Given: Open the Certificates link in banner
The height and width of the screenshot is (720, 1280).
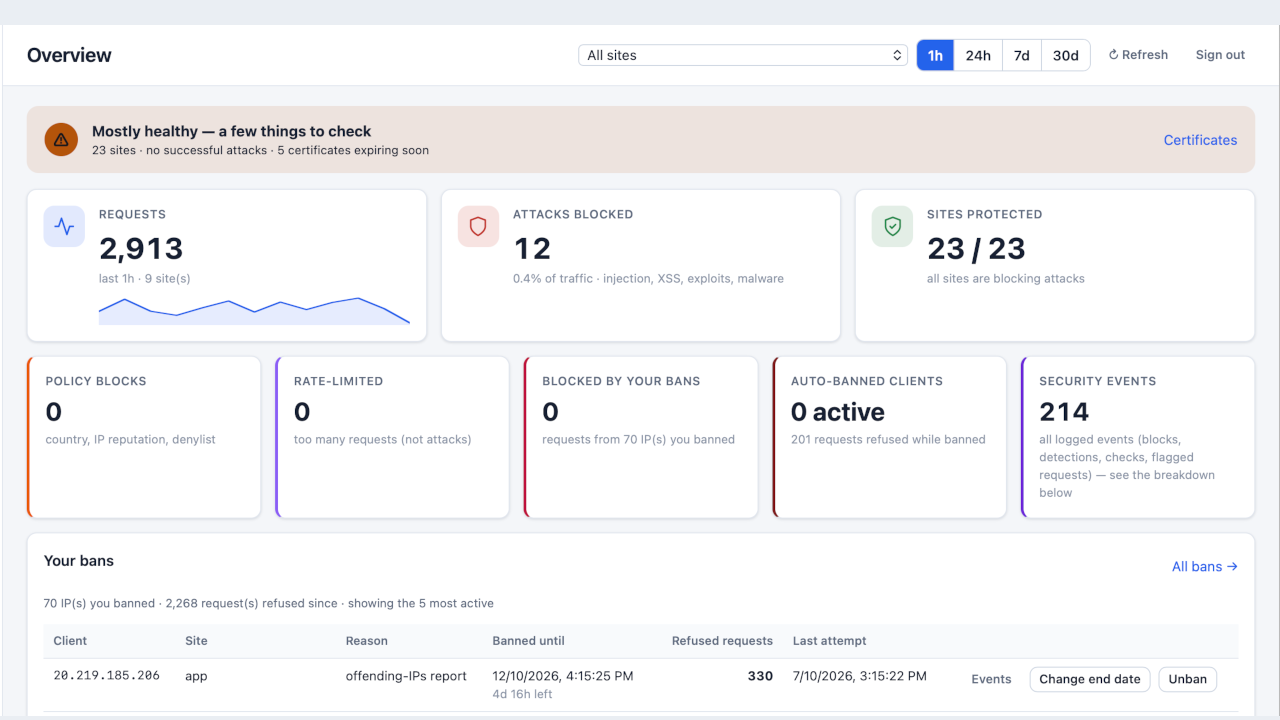Looking at the screenshot, I should 1200,140.
